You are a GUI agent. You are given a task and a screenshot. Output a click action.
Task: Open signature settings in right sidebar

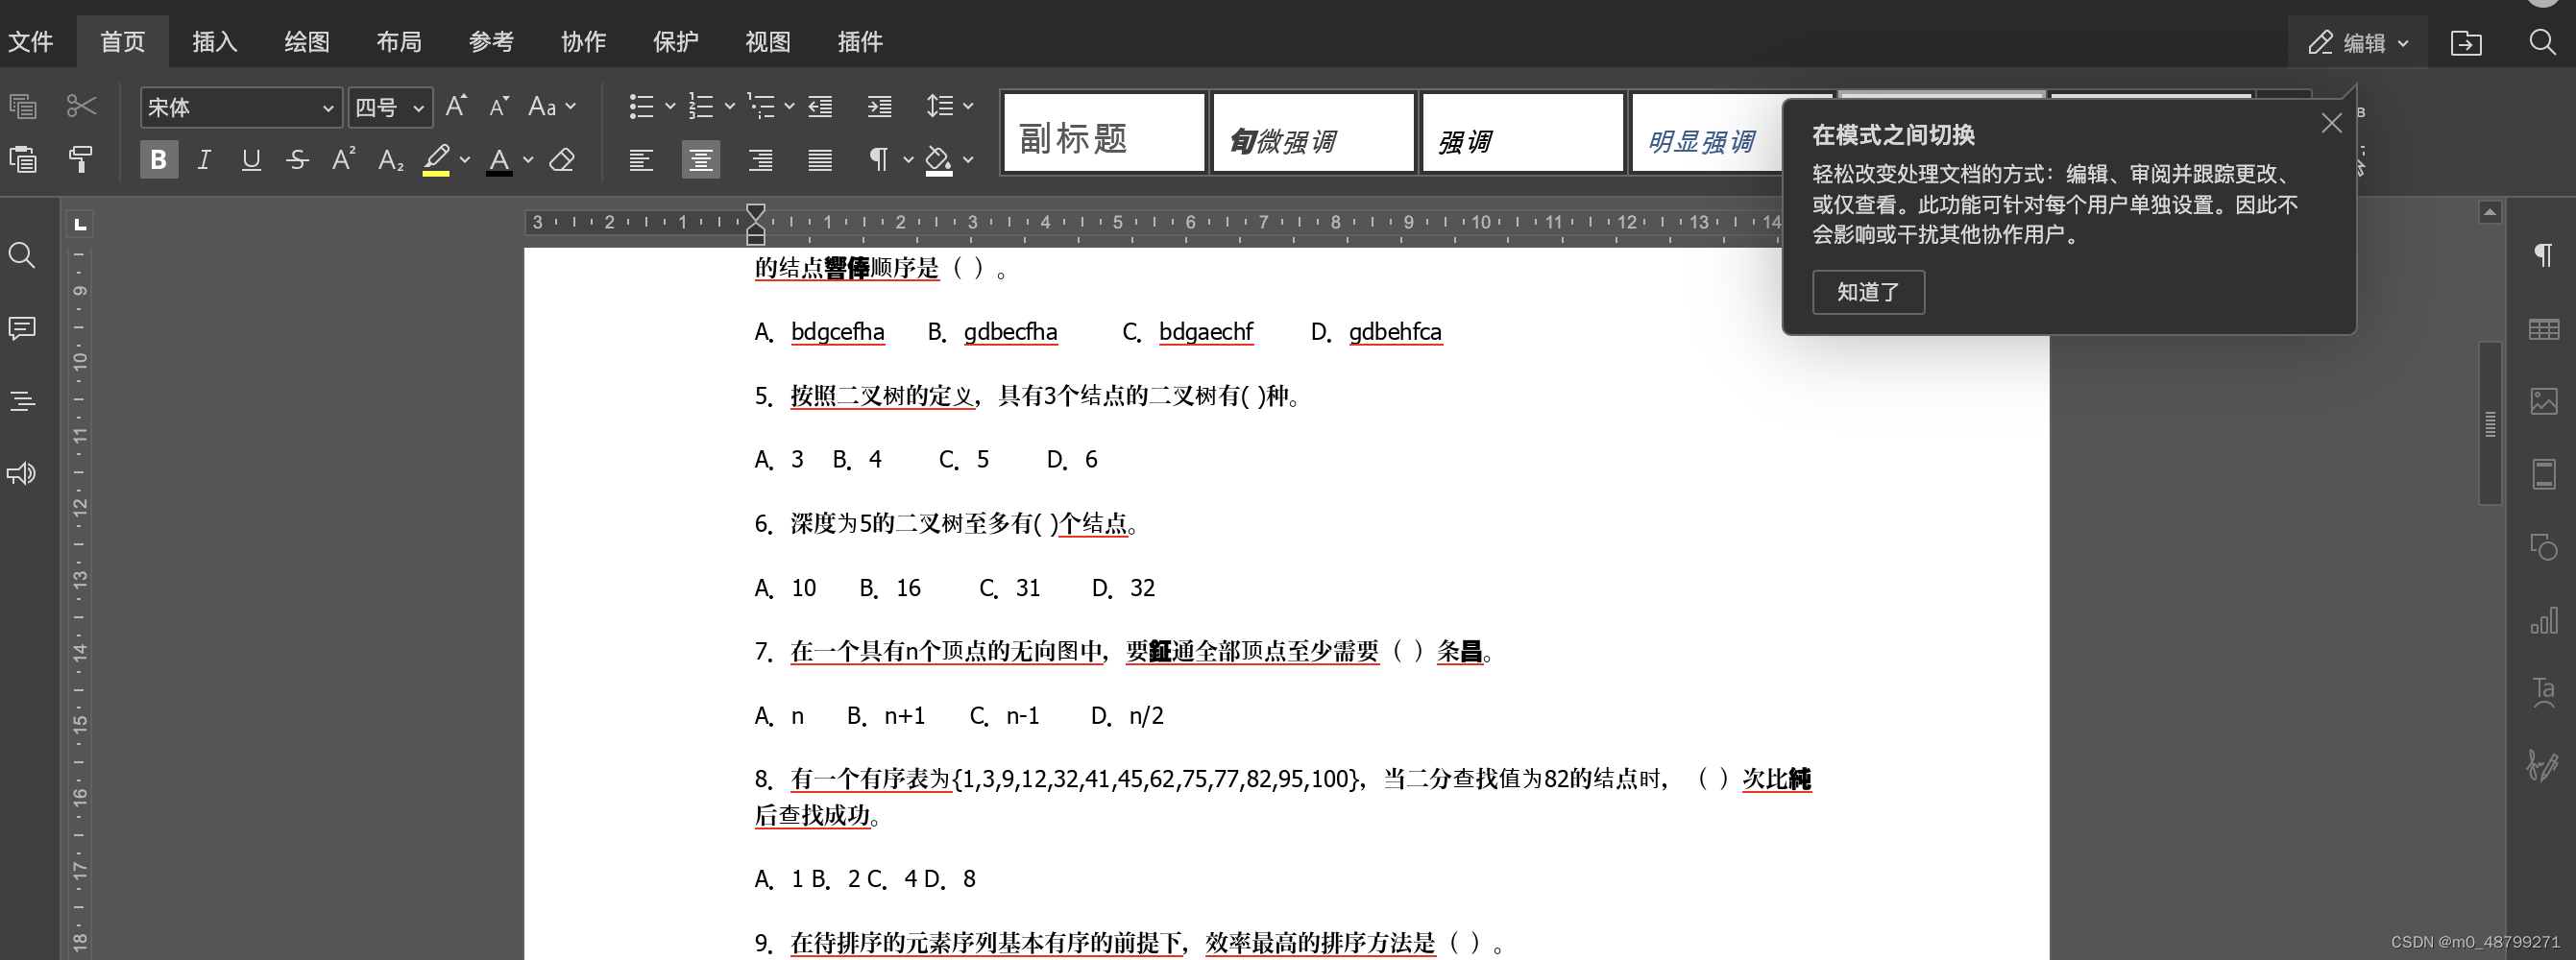[x=2541, y=765]
